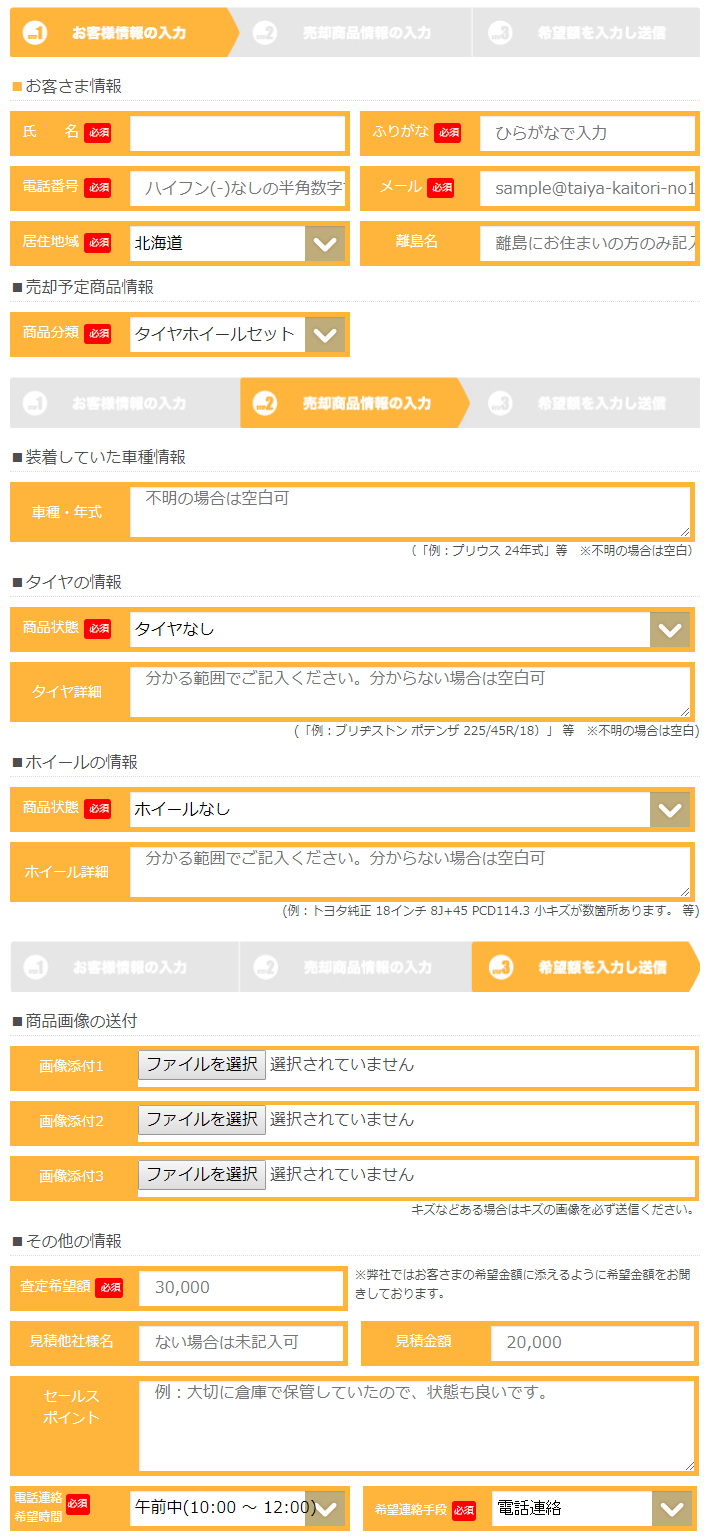This screenshot has width=704, height=1538.
Task: Click the red 必須 badge beside メール
Action: click(x=443, y=188)
